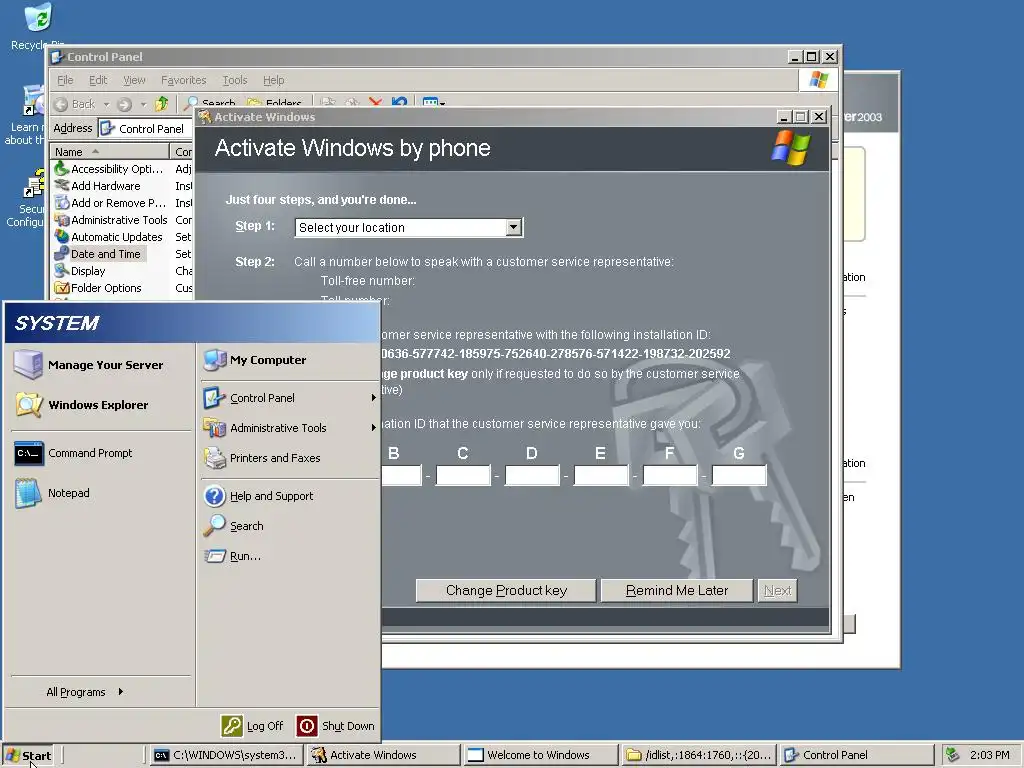Click confirmation ID field E
Screen dimensions: 1024x768
tap(601, 475)
